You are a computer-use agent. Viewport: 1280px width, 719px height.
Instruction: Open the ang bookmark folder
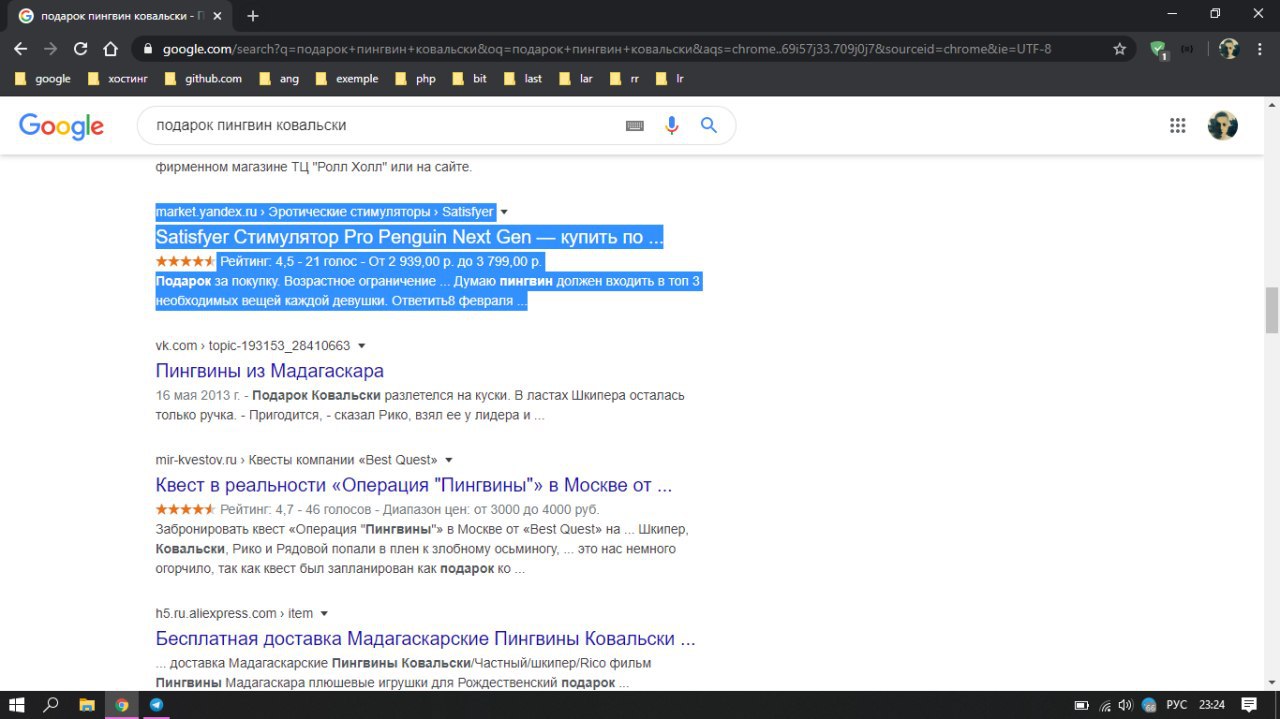click(279, 78)
